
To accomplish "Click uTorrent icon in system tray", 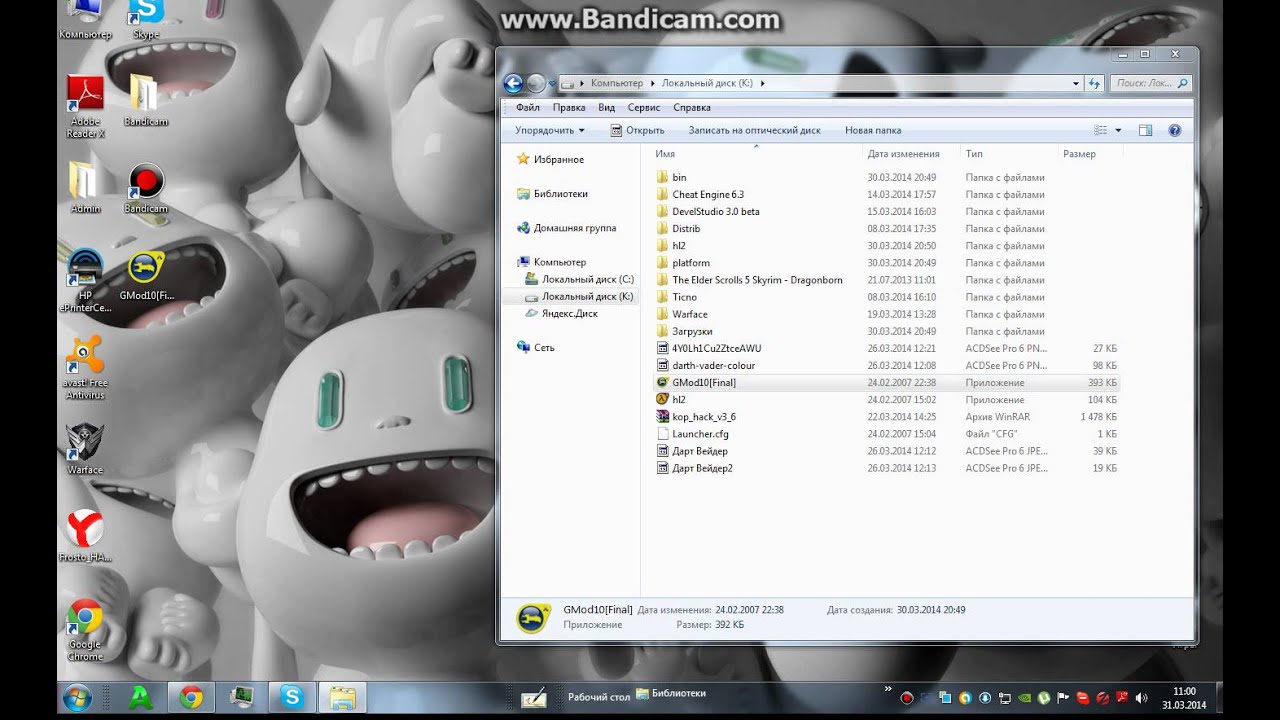I will [x=1043, y=698].
